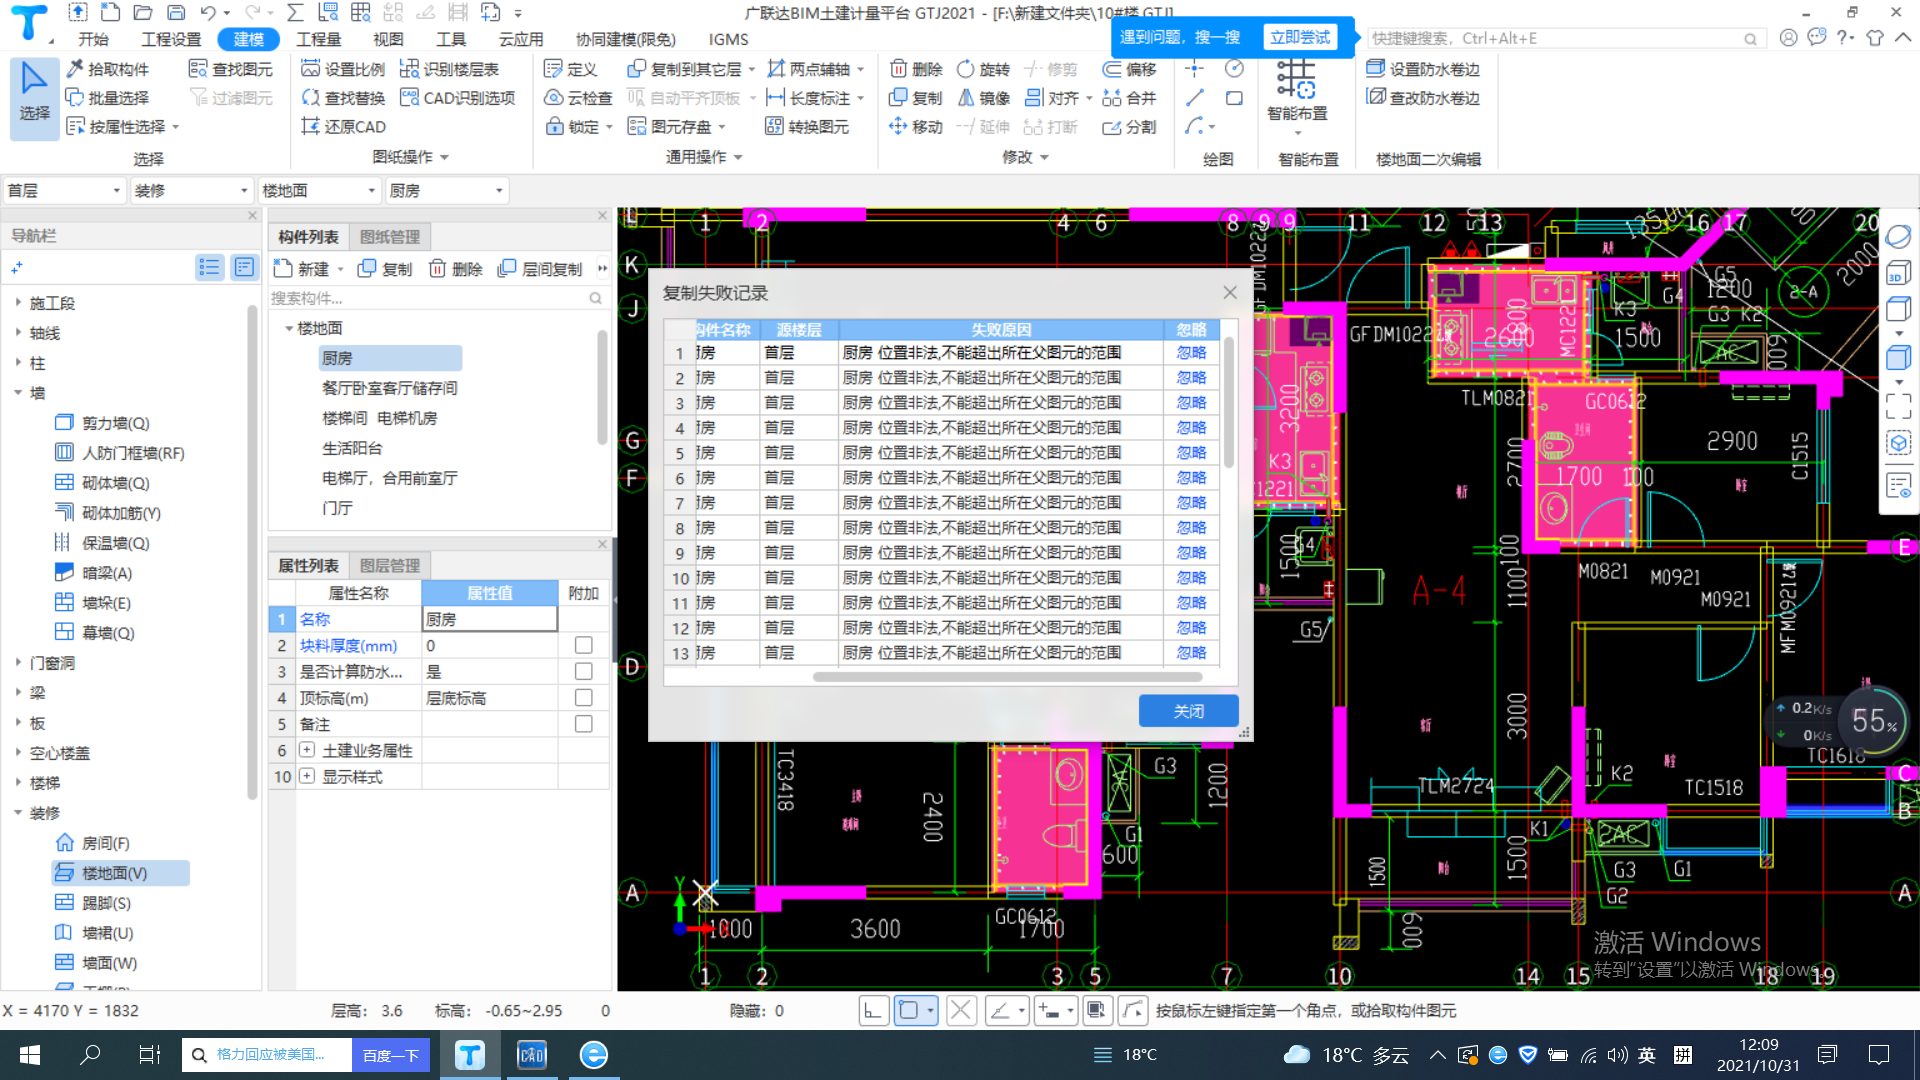
Task: Click 关闭 button in the failure record dialog
Action: point(1188,711)
